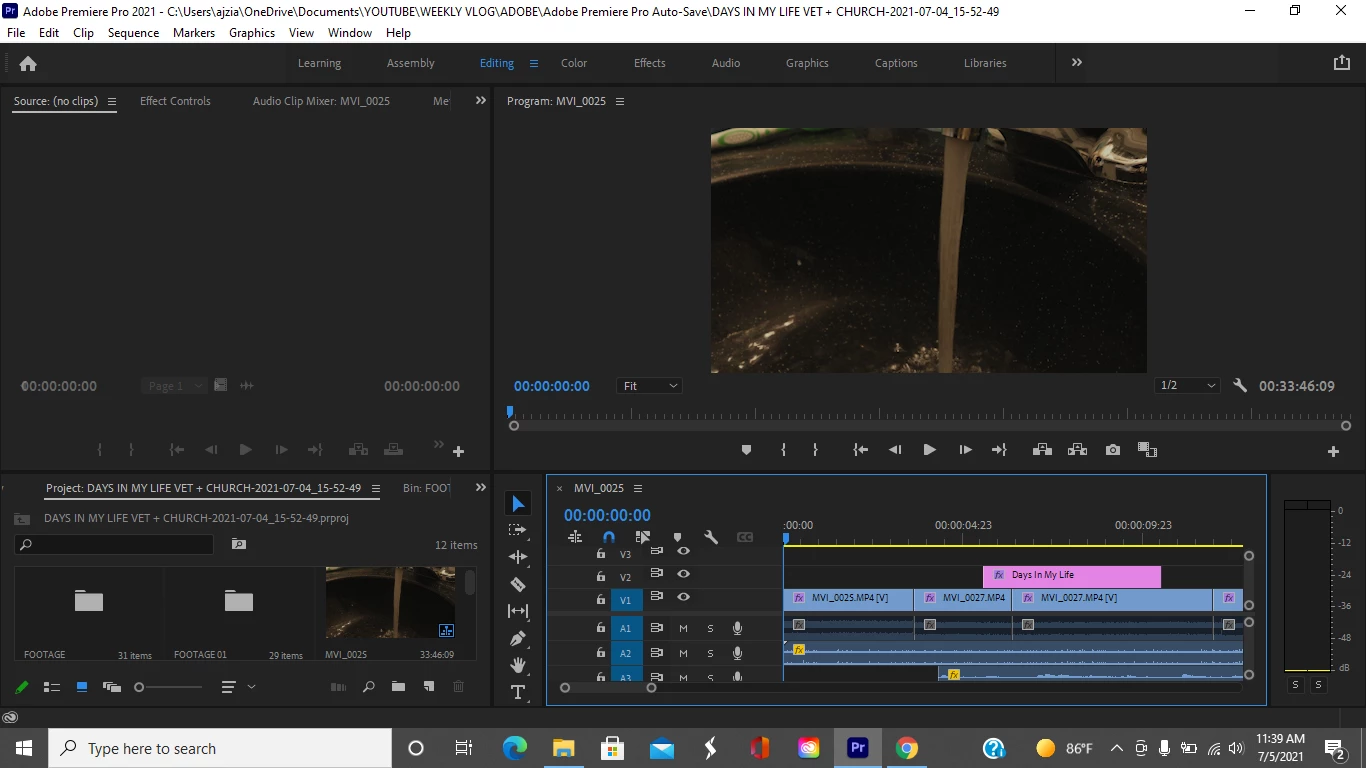The height and width of the screenshot is (768, 1366).
Task: Select the Ripple Edit tool
Action: click(x=518, y=557)
